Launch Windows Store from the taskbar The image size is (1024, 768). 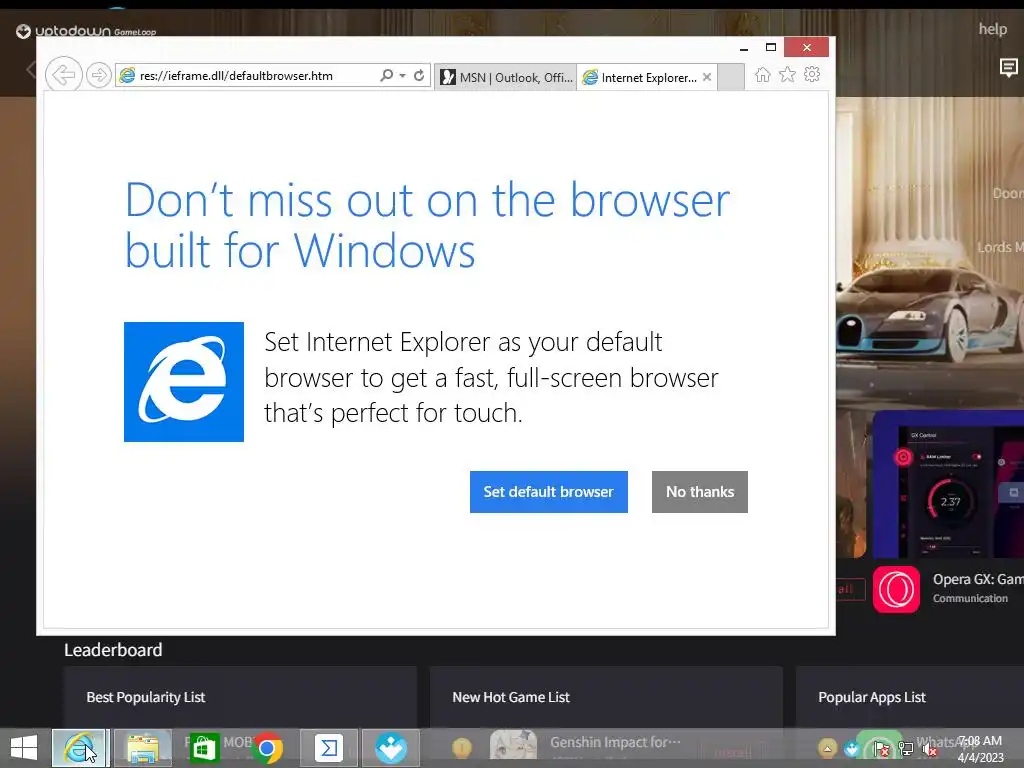(204, 748)
